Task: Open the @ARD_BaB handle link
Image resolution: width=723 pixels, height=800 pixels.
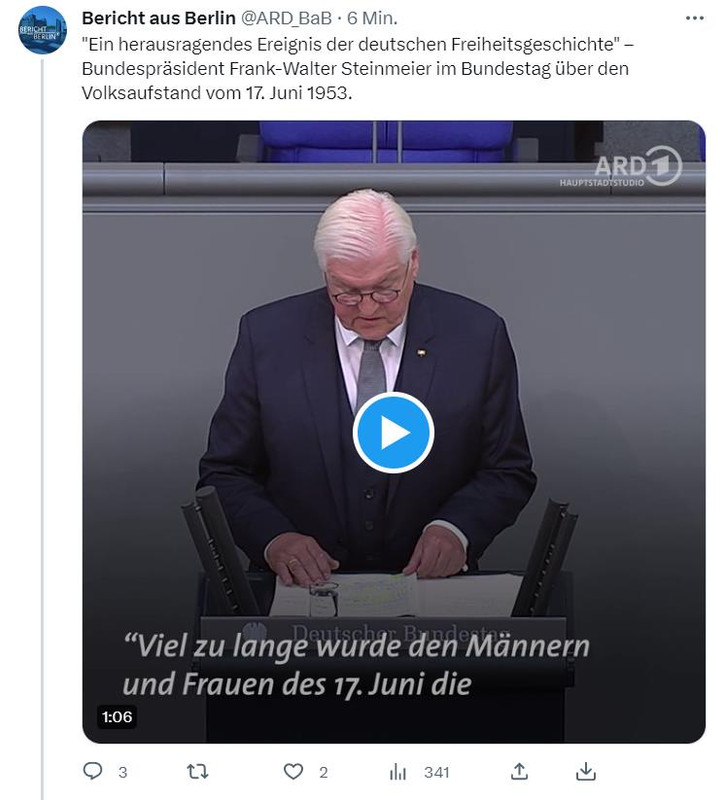Action: (286, 18)
